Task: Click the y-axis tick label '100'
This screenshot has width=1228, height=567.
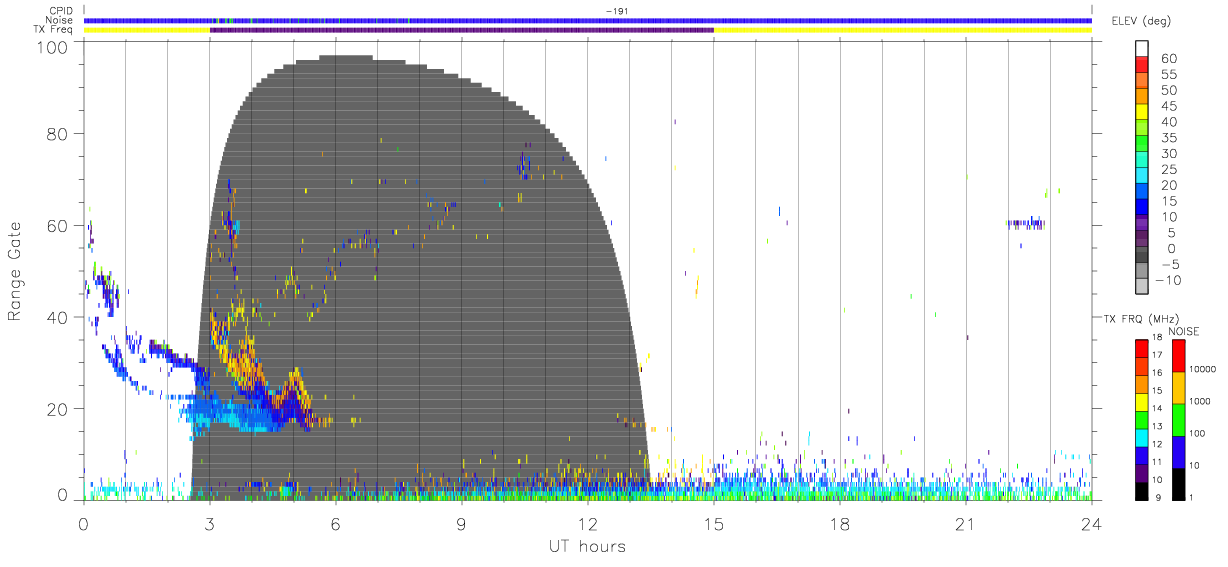Action: click(x=51, y=46)
